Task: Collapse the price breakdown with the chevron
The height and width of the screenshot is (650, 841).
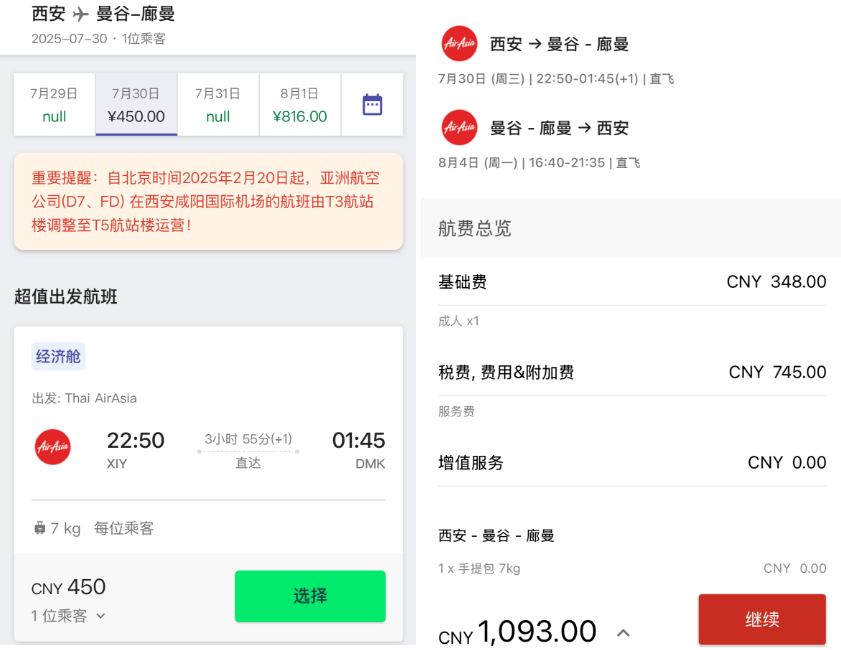Action: tap(623, 633)
